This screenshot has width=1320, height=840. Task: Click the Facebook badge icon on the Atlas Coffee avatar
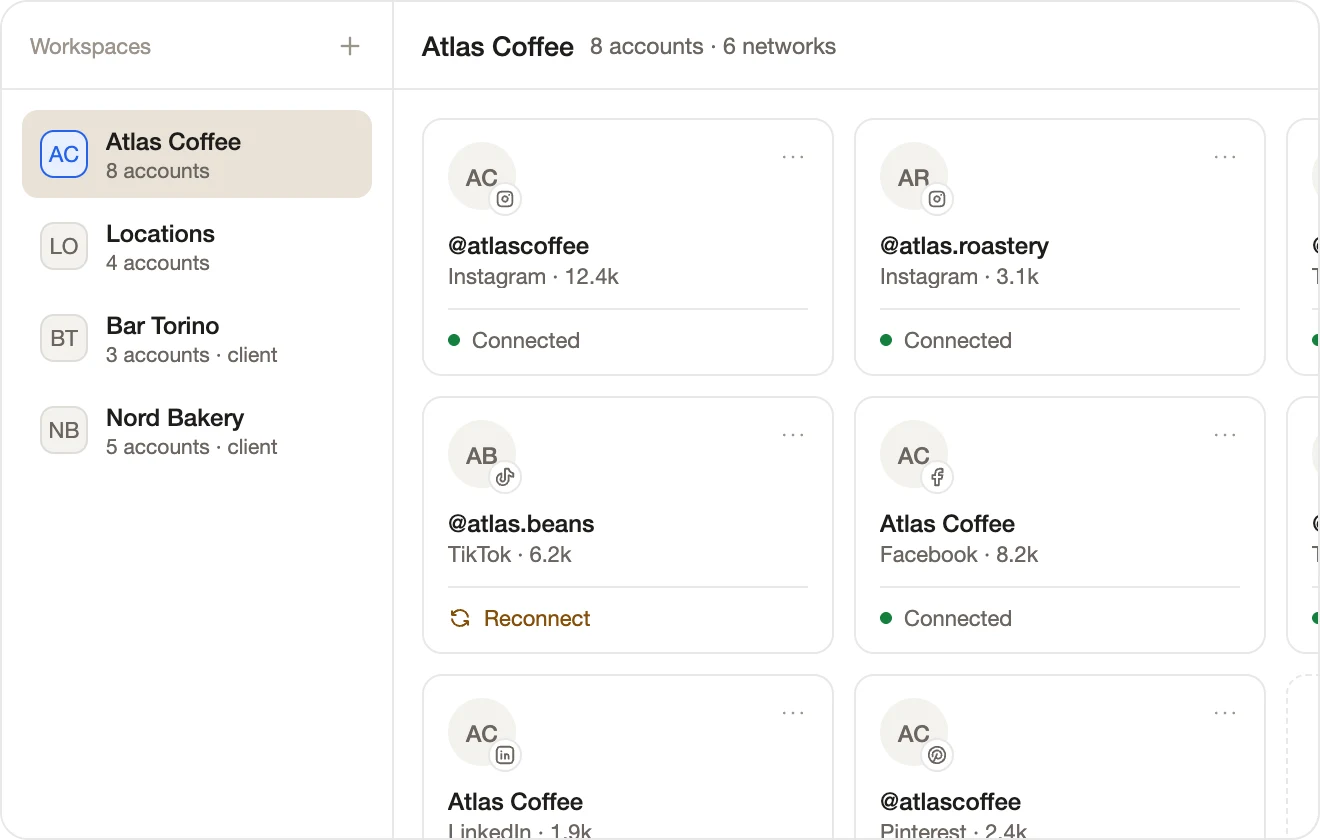coord(937,477)
